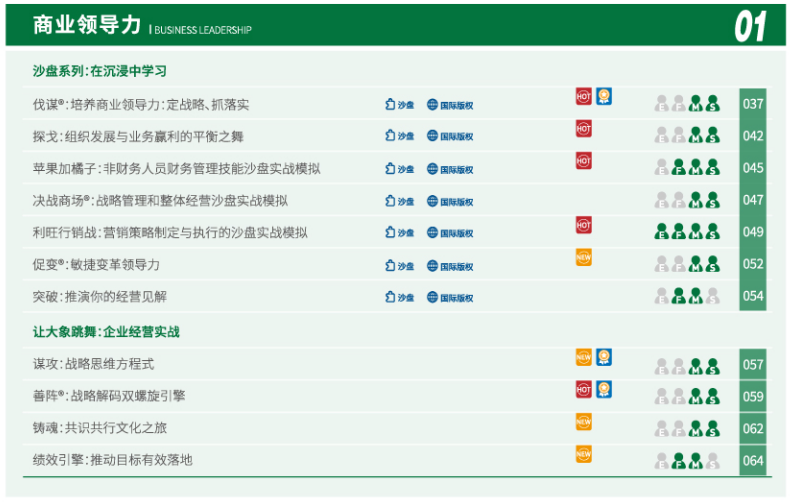Click the grey S person icon for 绩效引擎

[712, 461]
